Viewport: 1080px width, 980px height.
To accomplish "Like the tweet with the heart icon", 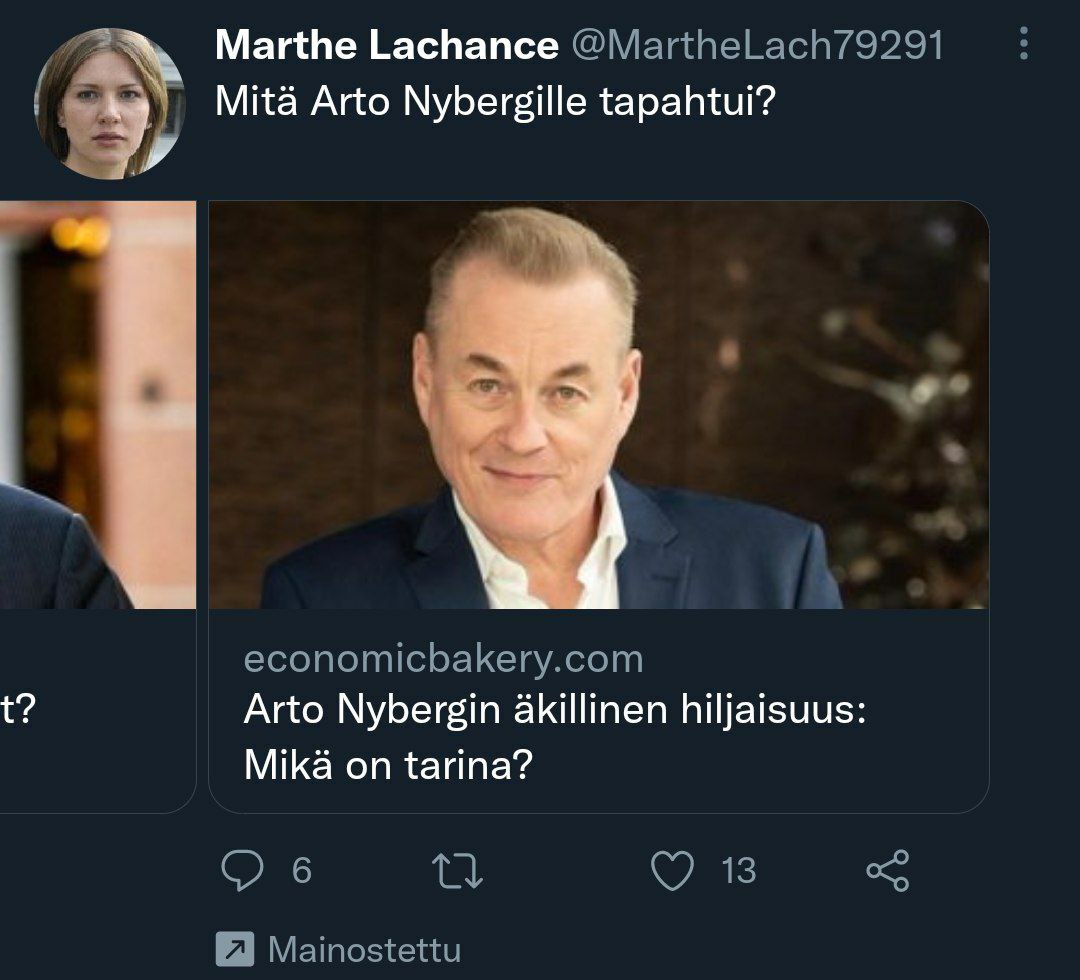I will 672,870.
